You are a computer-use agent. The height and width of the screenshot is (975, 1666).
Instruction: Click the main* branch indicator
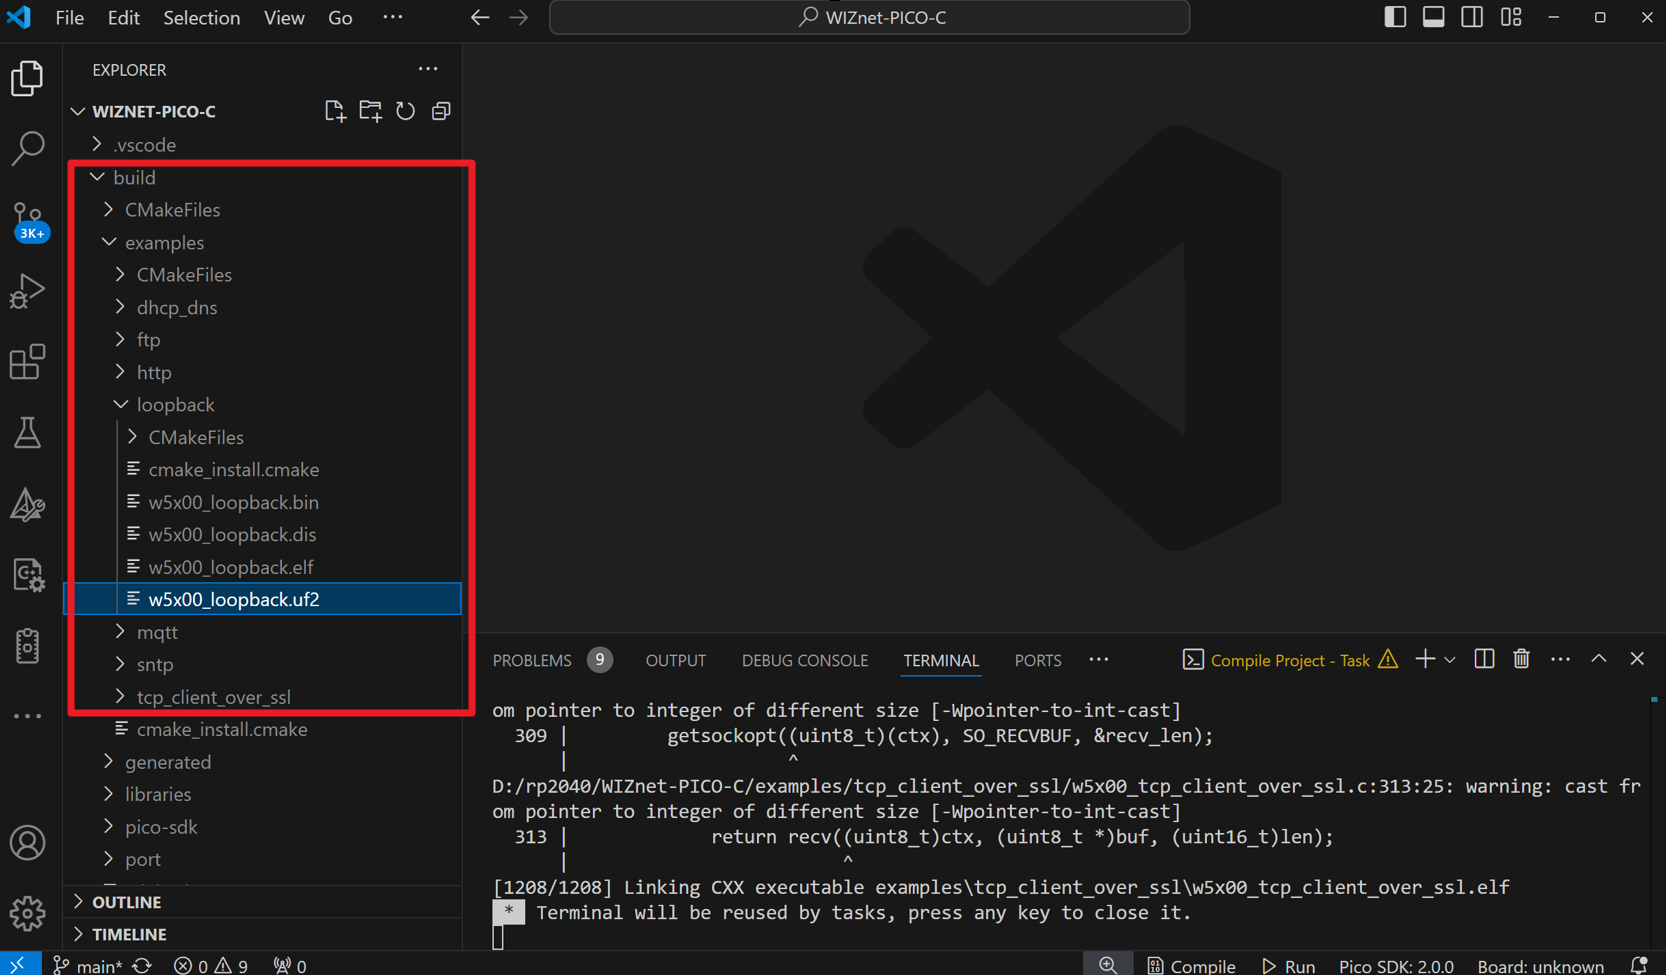pos(87,965)
